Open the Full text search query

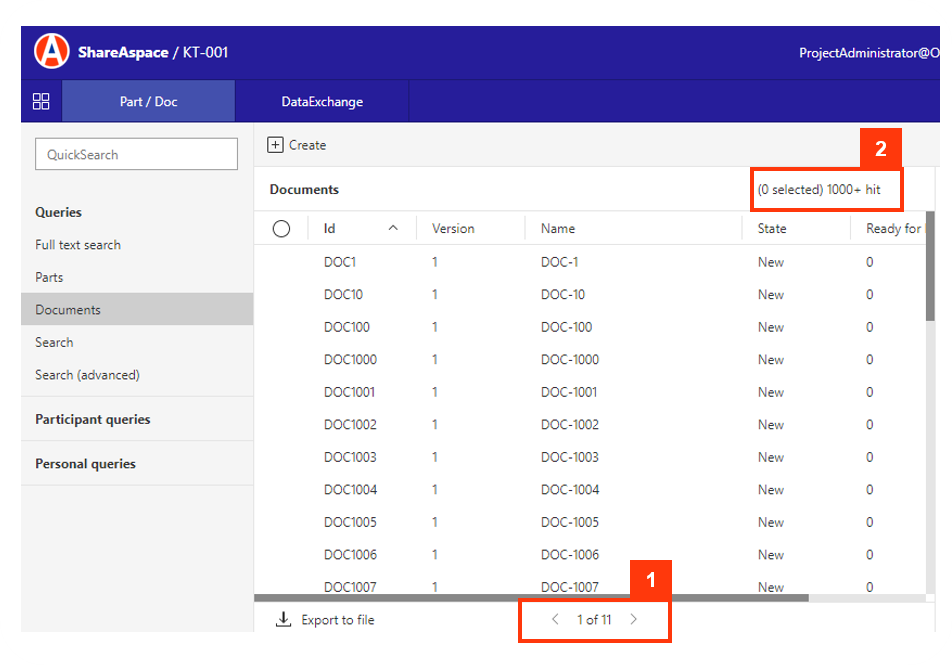pyautogui.click(x=78, y=245)
